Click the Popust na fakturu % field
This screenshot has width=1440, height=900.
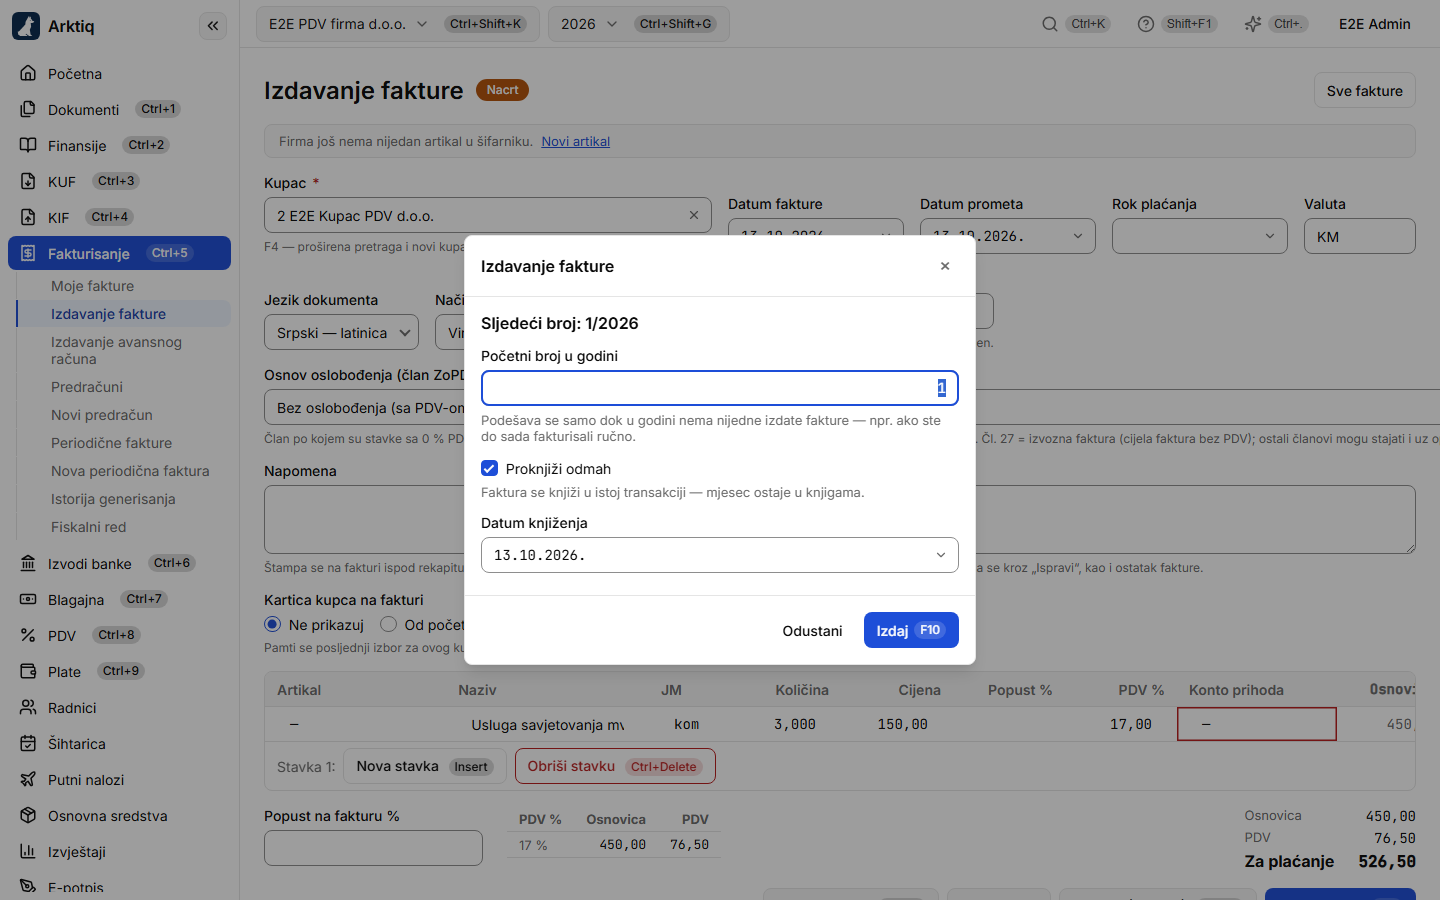[x=373, y=848]
